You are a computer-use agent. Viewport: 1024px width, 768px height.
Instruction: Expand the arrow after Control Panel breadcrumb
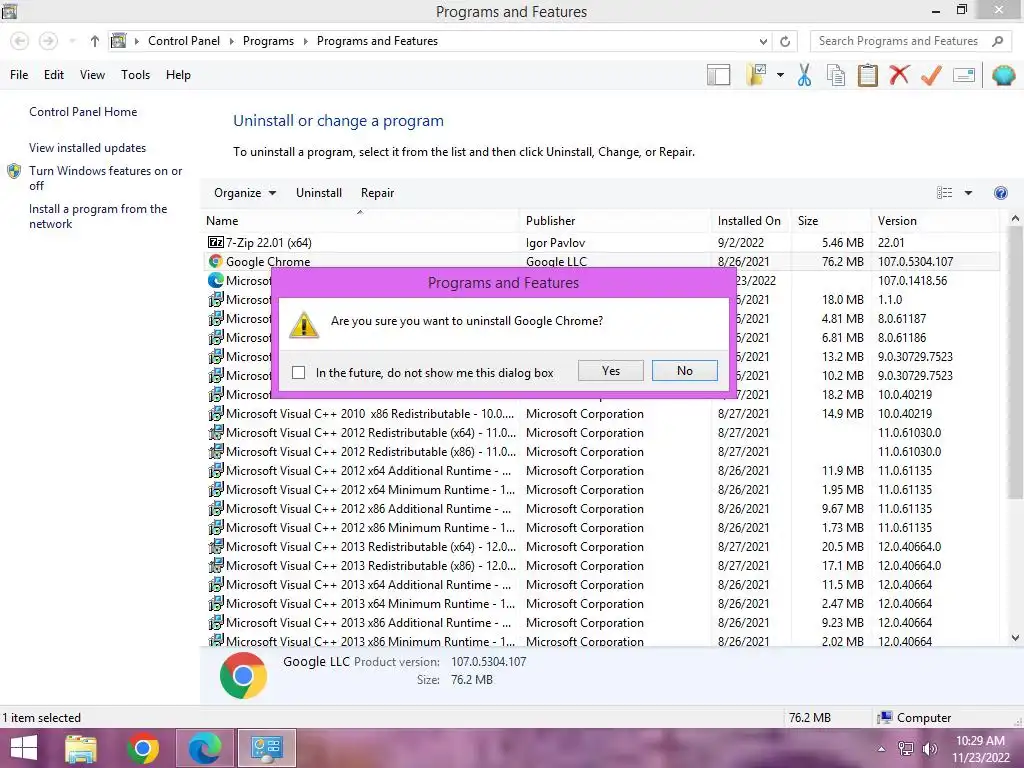[231, 41]
